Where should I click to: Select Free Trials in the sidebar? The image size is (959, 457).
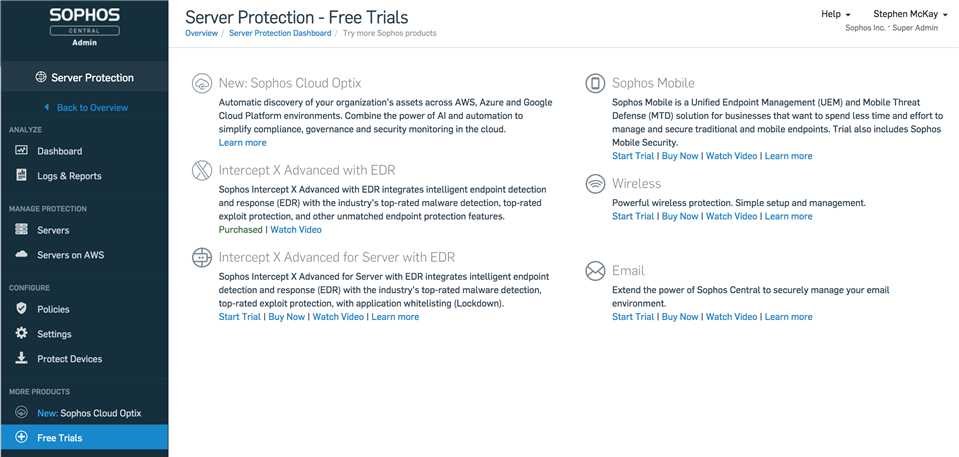(x=84, y=437)
